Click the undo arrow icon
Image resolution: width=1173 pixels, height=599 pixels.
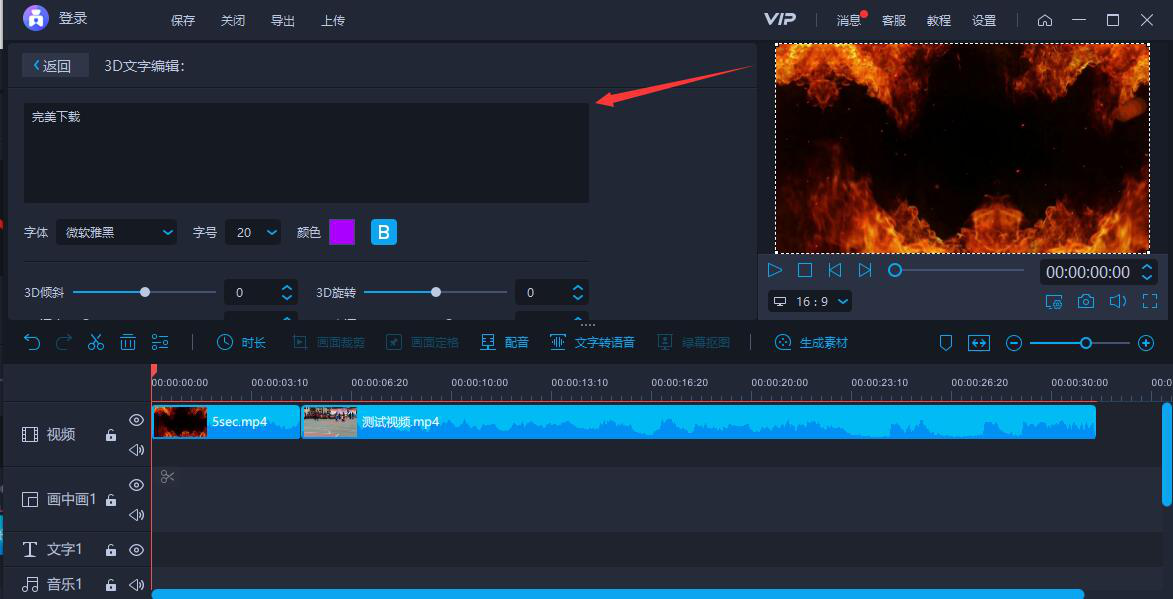(32, 342)
